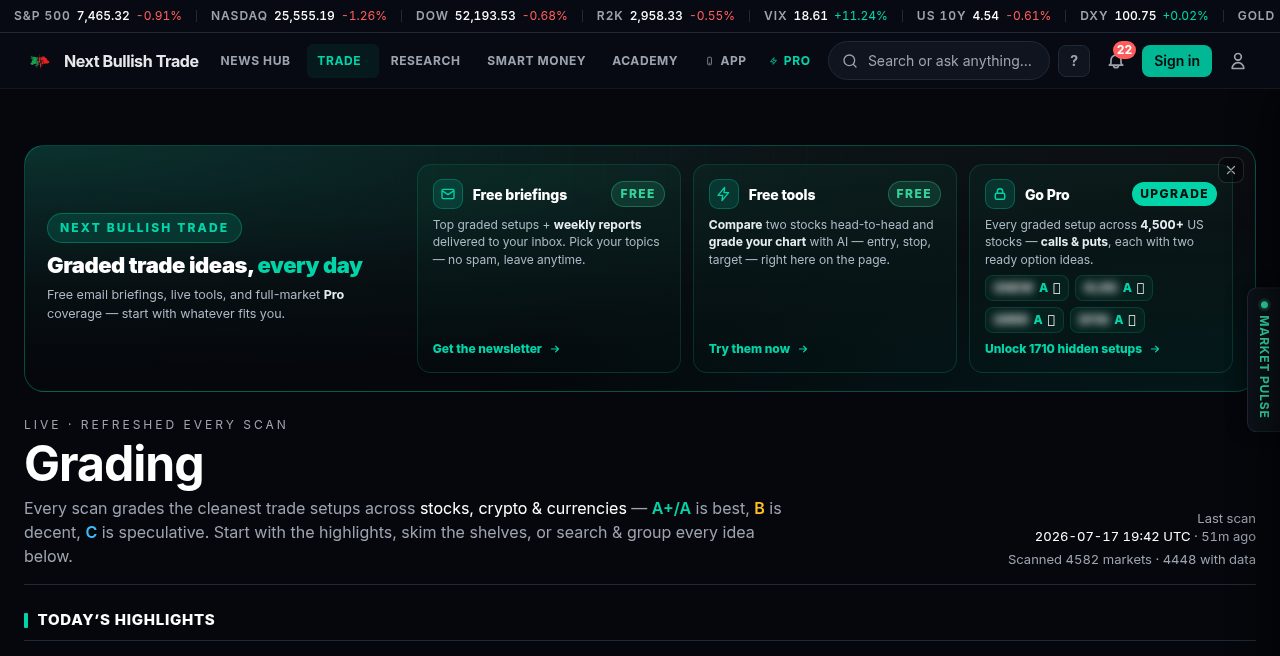The height and width of the screenshot is (656, 1280).
Task: Close the promo banner with X
Action: [1231, 170]
